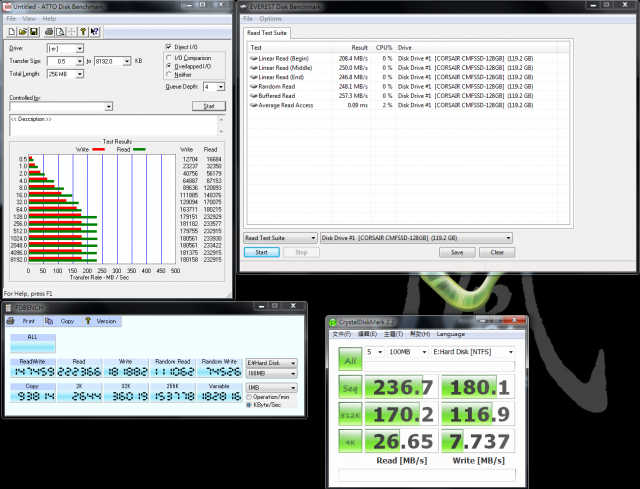The image size is (640, 489).
Task: Open the 文件(F) menu in CrystalDiskMark
Action: click(342, 334)
